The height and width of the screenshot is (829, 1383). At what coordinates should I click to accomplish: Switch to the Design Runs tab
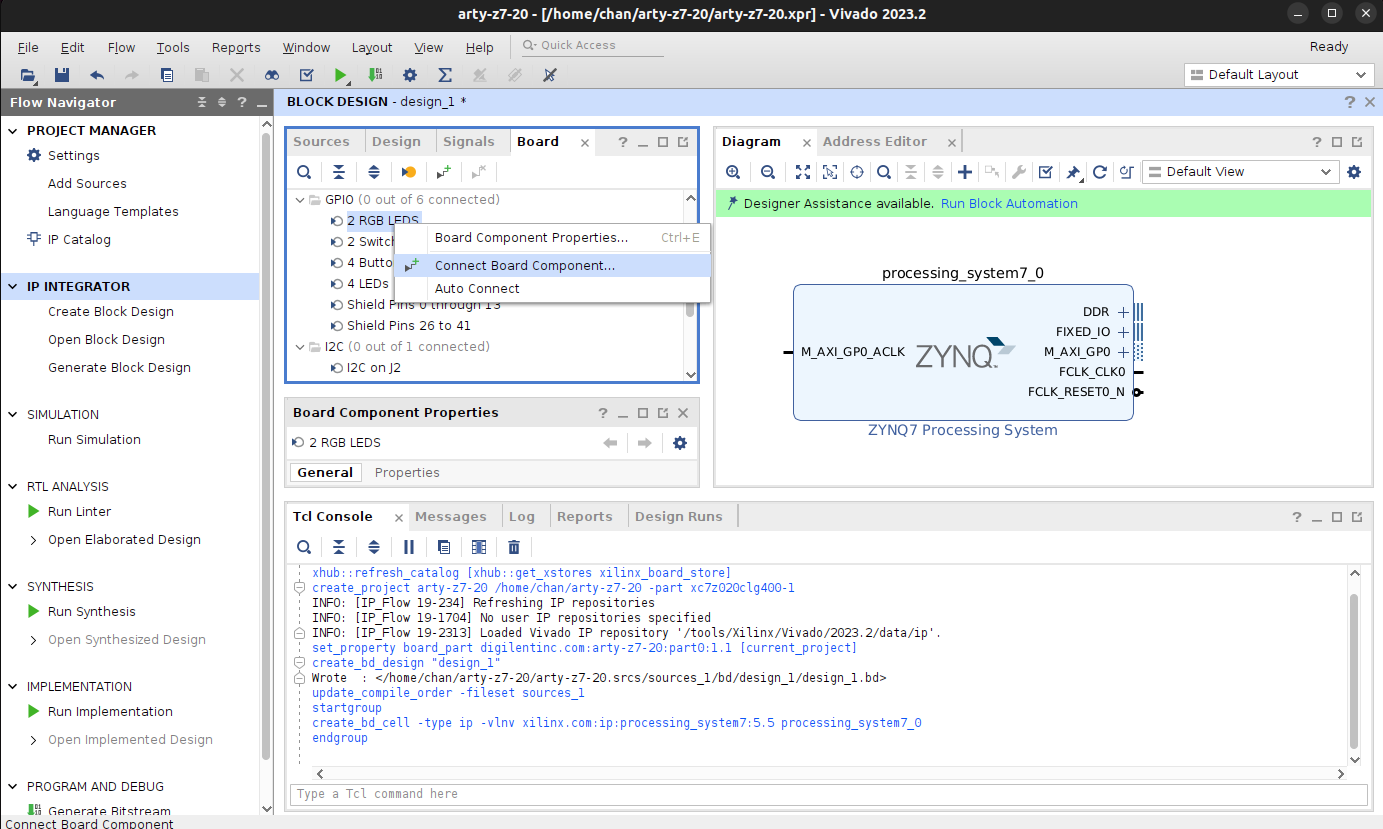pos(678,517)
